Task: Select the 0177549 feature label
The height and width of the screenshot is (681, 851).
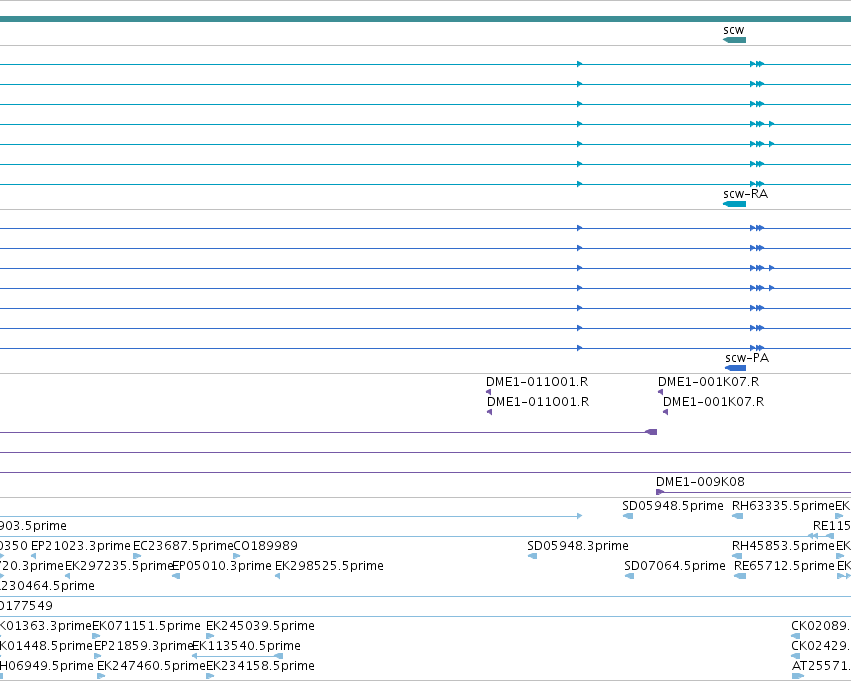Action: tap(26, 606)
